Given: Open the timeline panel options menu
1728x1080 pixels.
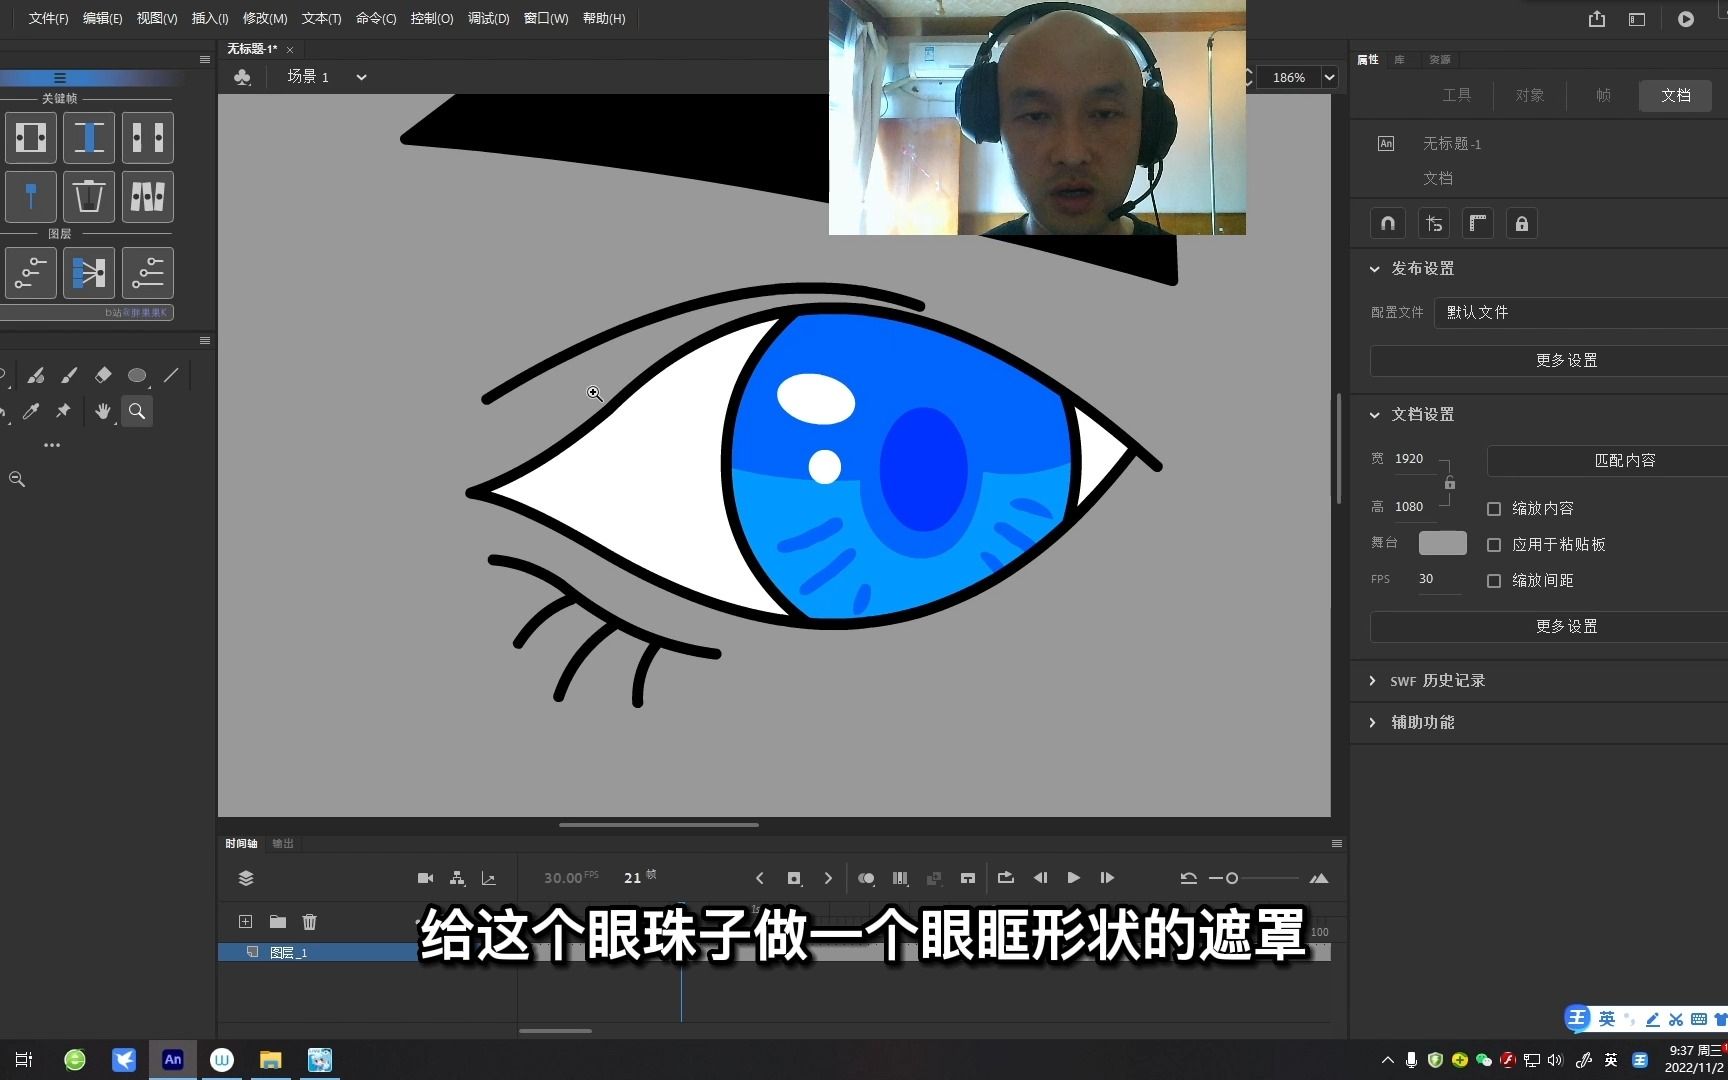Looking at the screenshot, I should tap(1337, 844).
